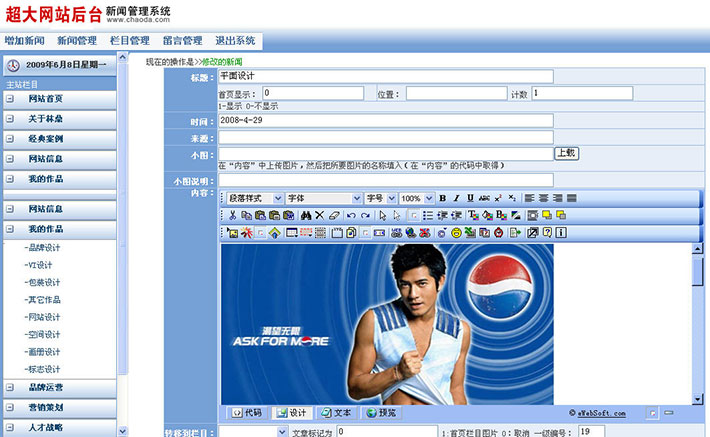This screenshot has height=437, width=710.
Task: Open the -网站设计 sidebar link
Action: coord(44,317)
